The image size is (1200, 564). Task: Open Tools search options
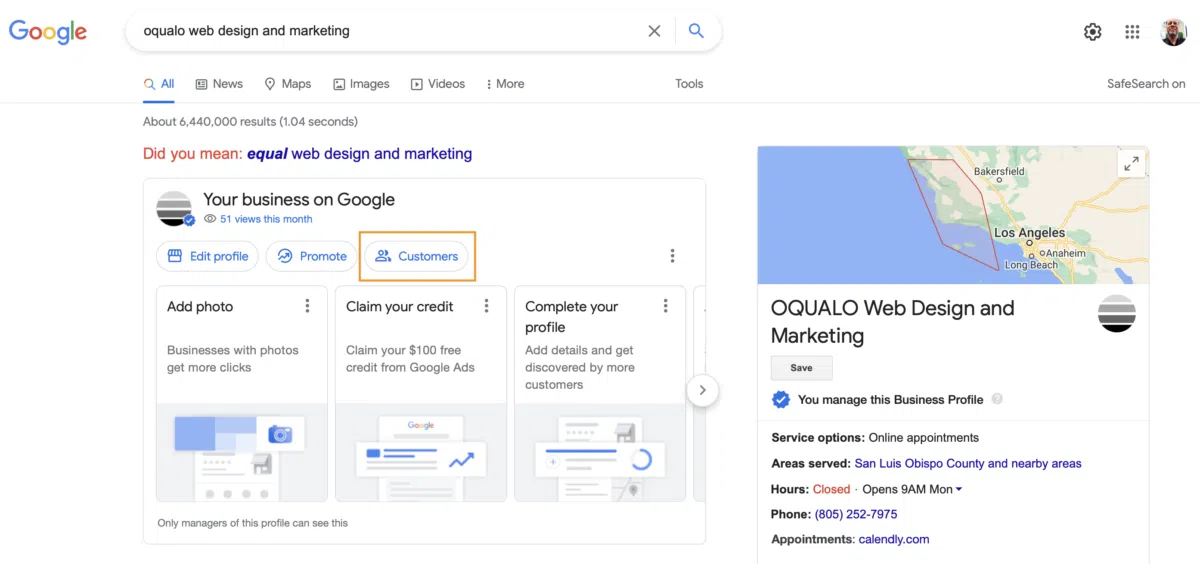click(689, 84)
